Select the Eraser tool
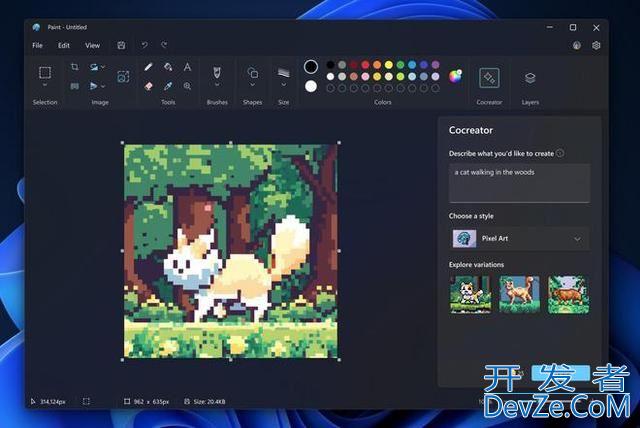 click(149, 86)
